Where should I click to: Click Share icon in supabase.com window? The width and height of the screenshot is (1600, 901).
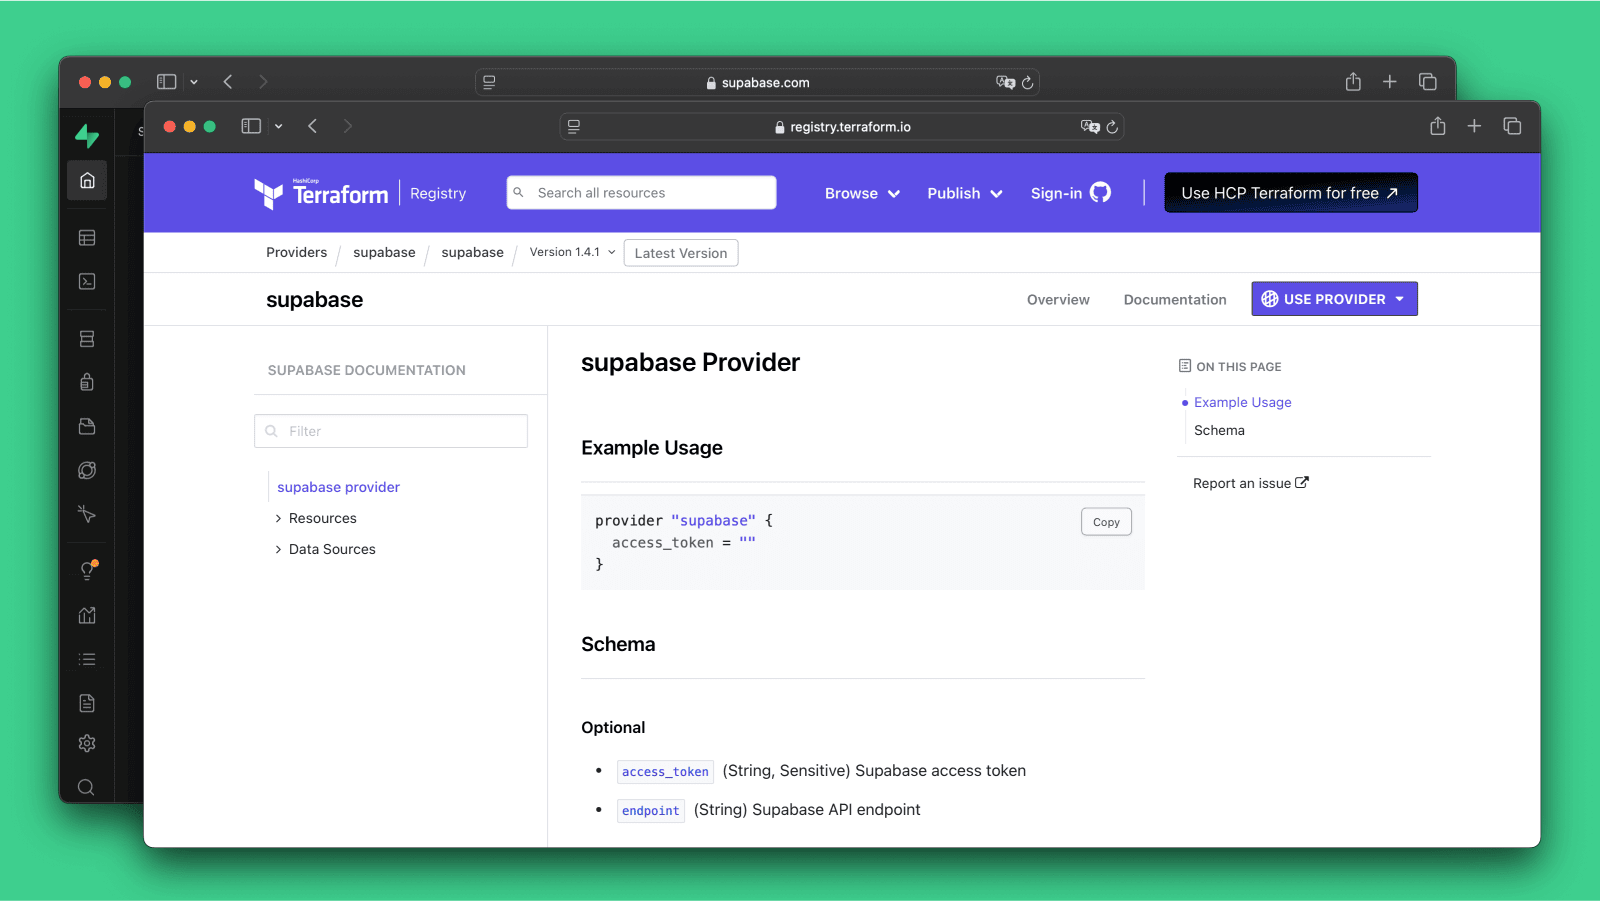coord(1353,82)
